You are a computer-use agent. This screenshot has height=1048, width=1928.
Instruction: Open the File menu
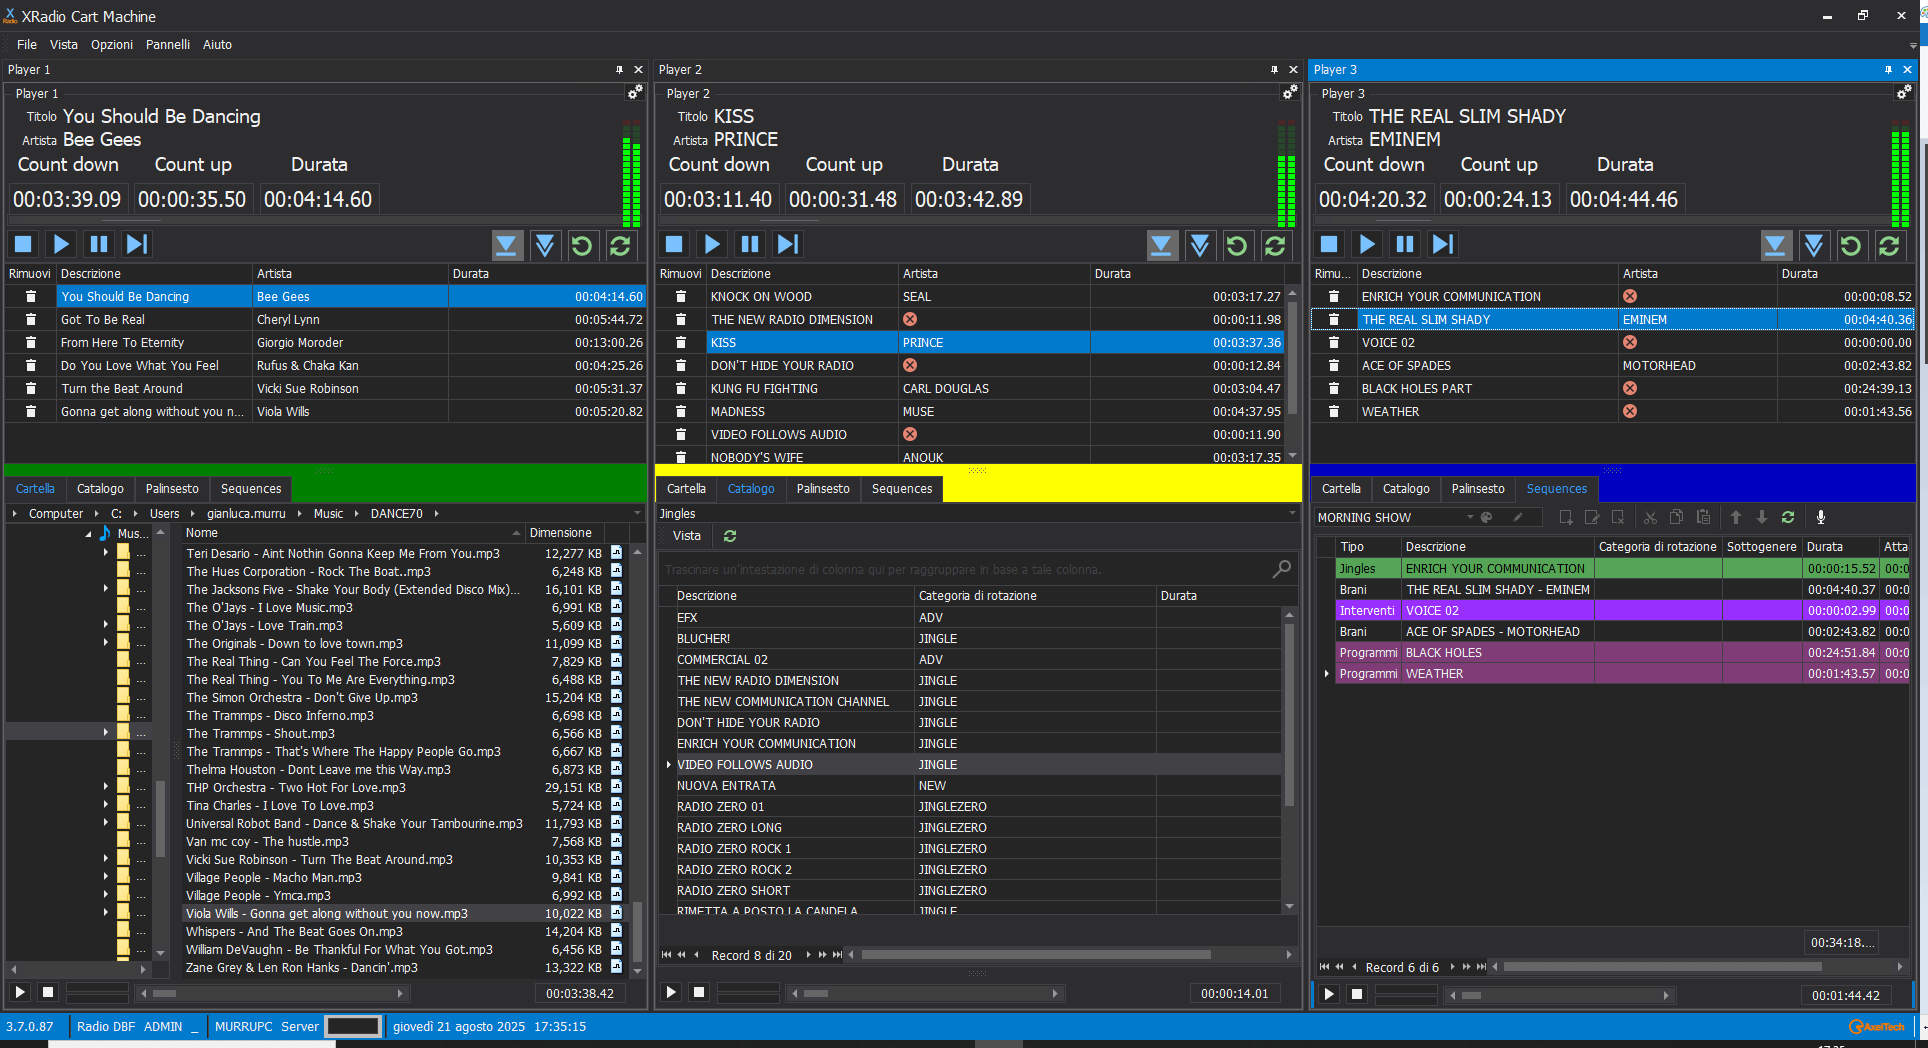(x=27, y=44)
